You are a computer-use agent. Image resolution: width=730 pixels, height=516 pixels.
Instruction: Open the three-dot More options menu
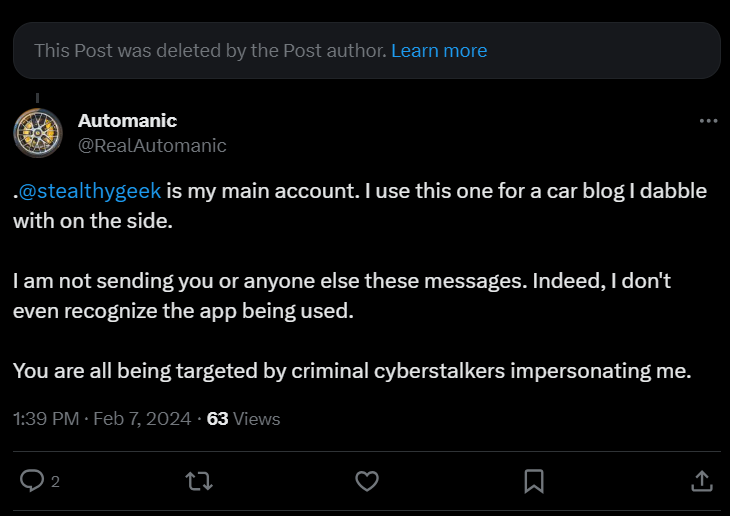pyautogui.click(x=708, y=121)
